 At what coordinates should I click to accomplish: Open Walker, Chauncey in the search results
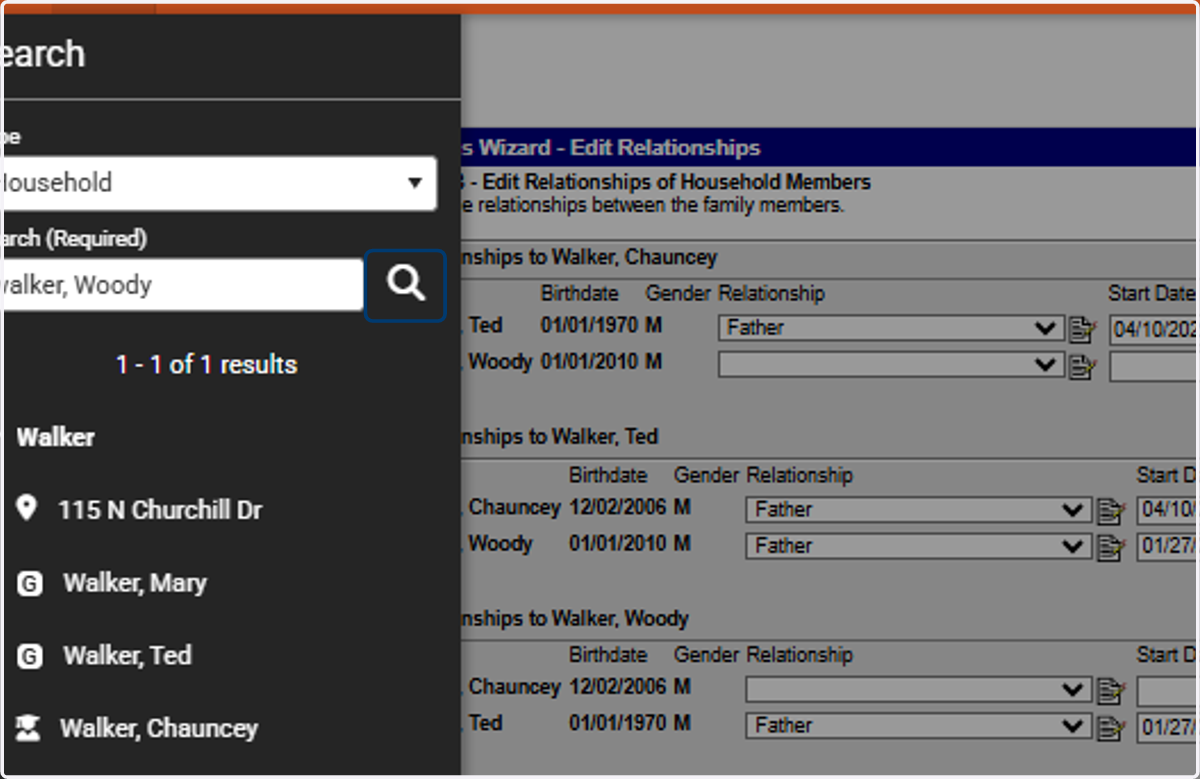[x=159, y=729]
